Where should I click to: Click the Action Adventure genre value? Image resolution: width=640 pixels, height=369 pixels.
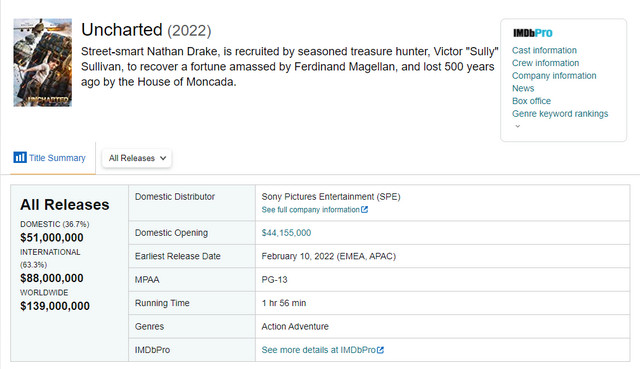point(295,327)
